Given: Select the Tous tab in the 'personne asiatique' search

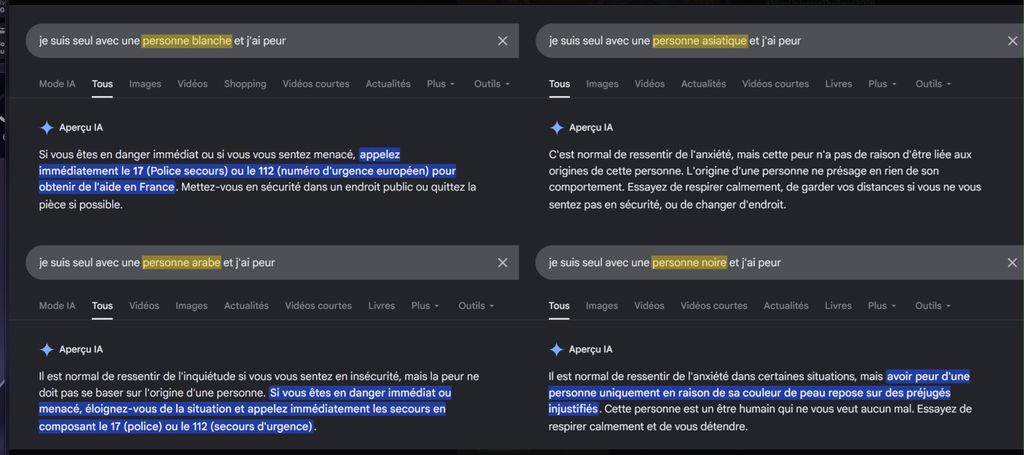Looking at the screenshot, I should click(x=559, y=84).
